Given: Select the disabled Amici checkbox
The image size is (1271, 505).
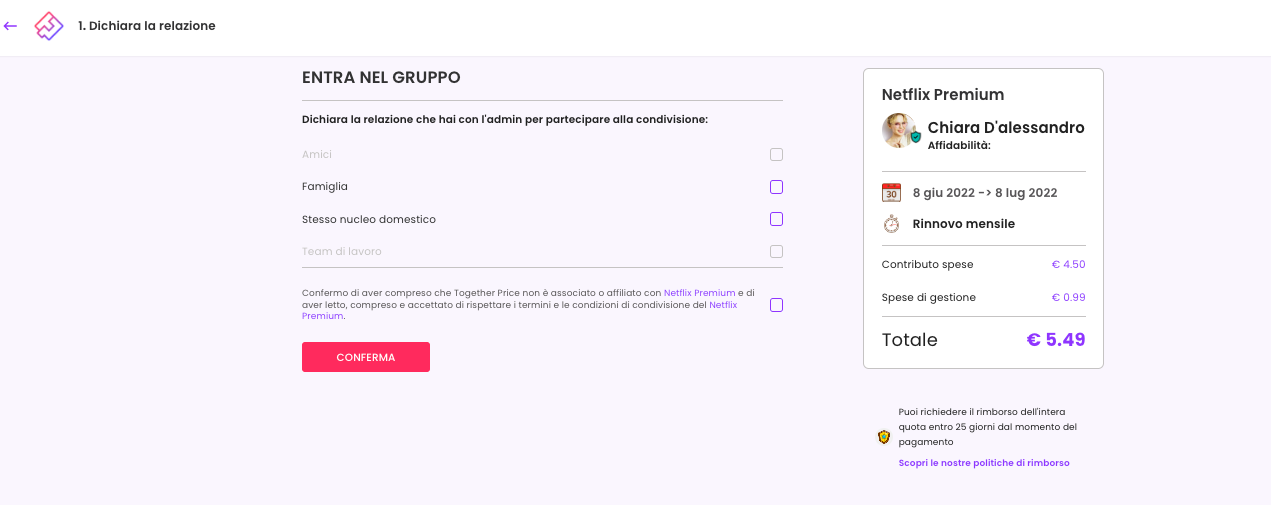Looking at the screenshot, I should click(x=776, y=155).
